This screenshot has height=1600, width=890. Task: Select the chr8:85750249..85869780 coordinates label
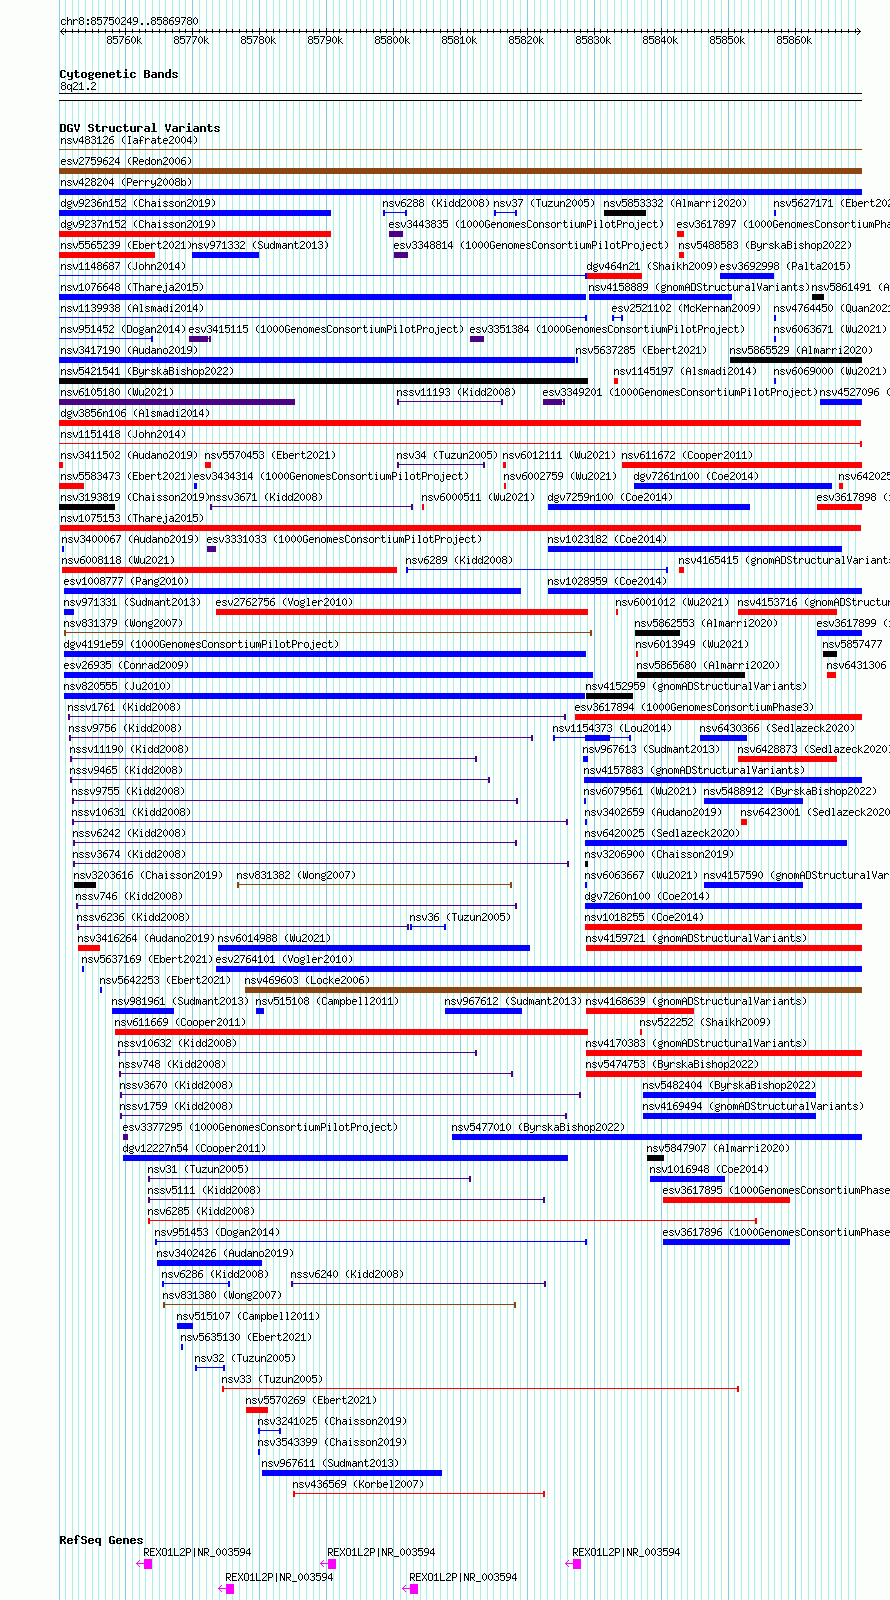(x=129, y=21)
